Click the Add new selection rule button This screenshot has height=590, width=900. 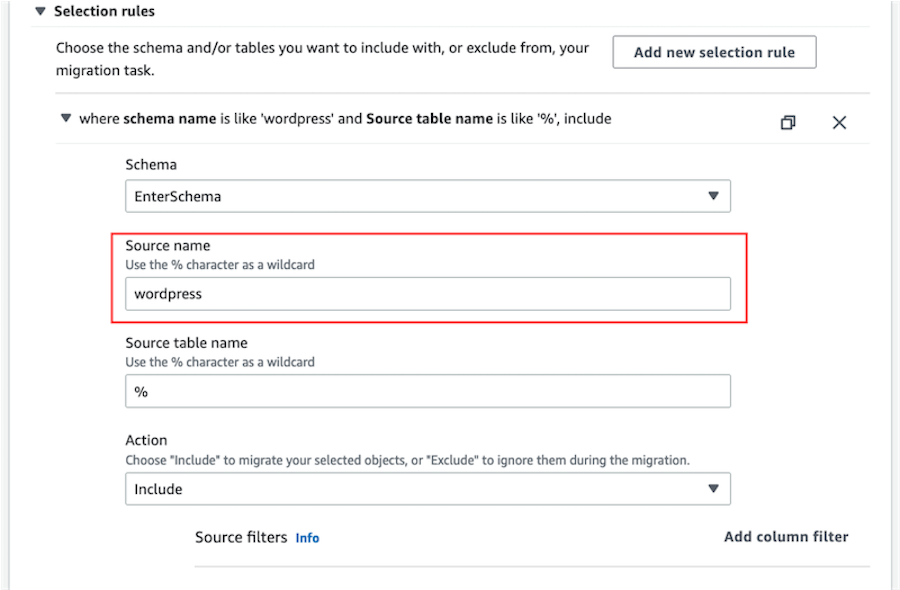click(714, 52)
